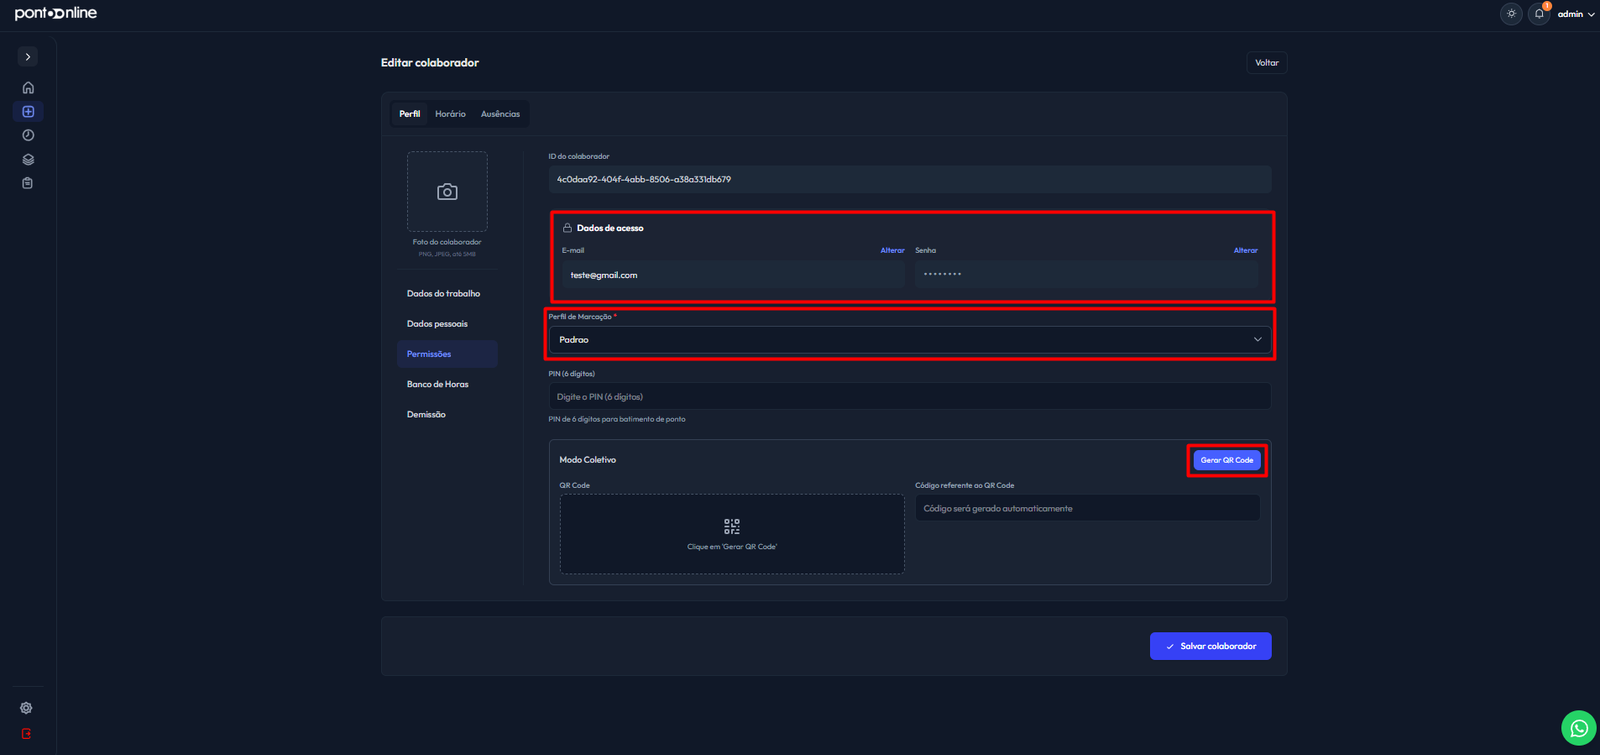Click the PIN (6 dígitos) input
This screenshot has width=1600, height=755.
910,397
